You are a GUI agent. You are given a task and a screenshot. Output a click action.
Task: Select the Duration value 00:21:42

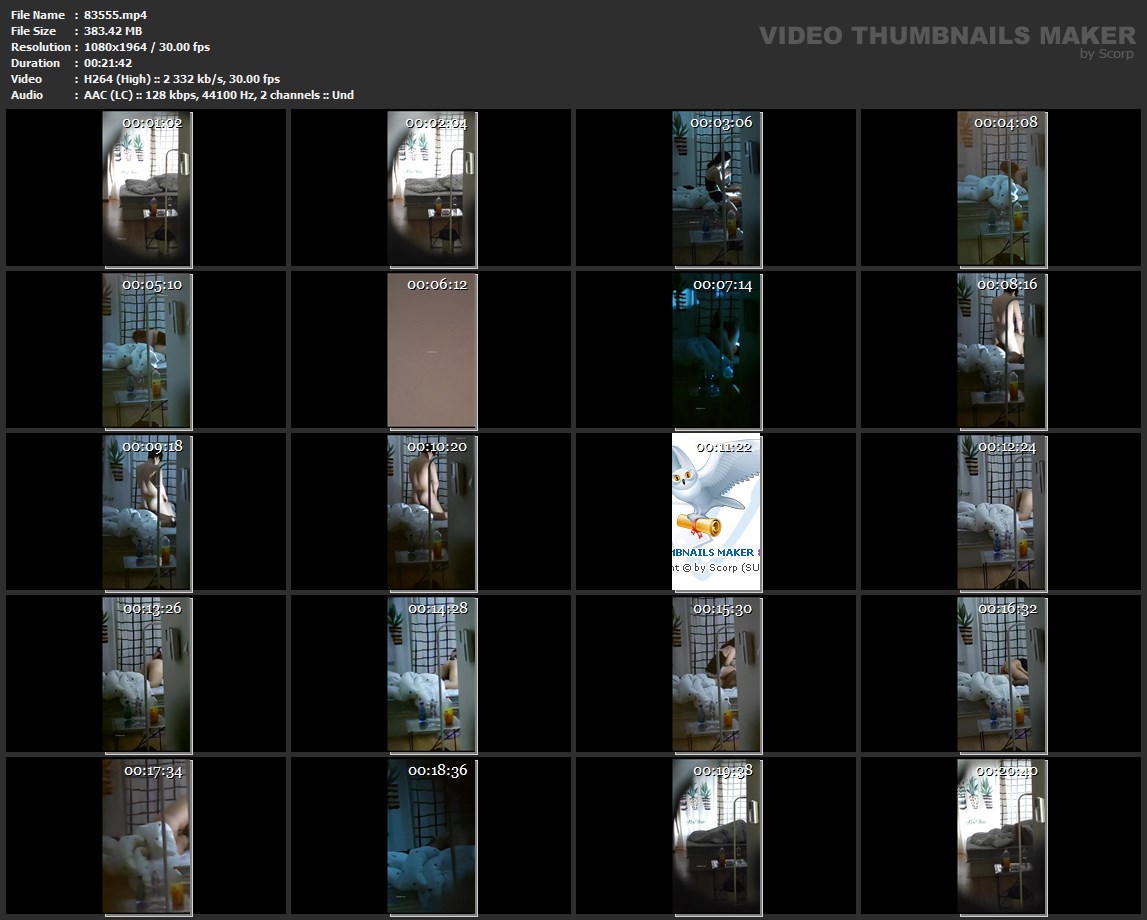[108, 63]
